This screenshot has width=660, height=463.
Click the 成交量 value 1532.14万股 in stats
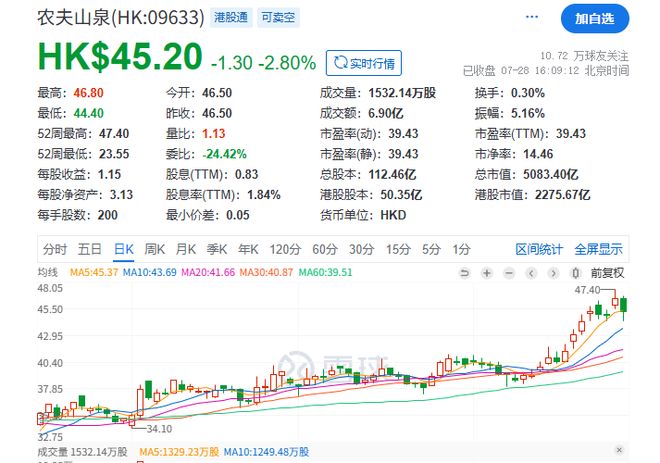tap(402, 93)
